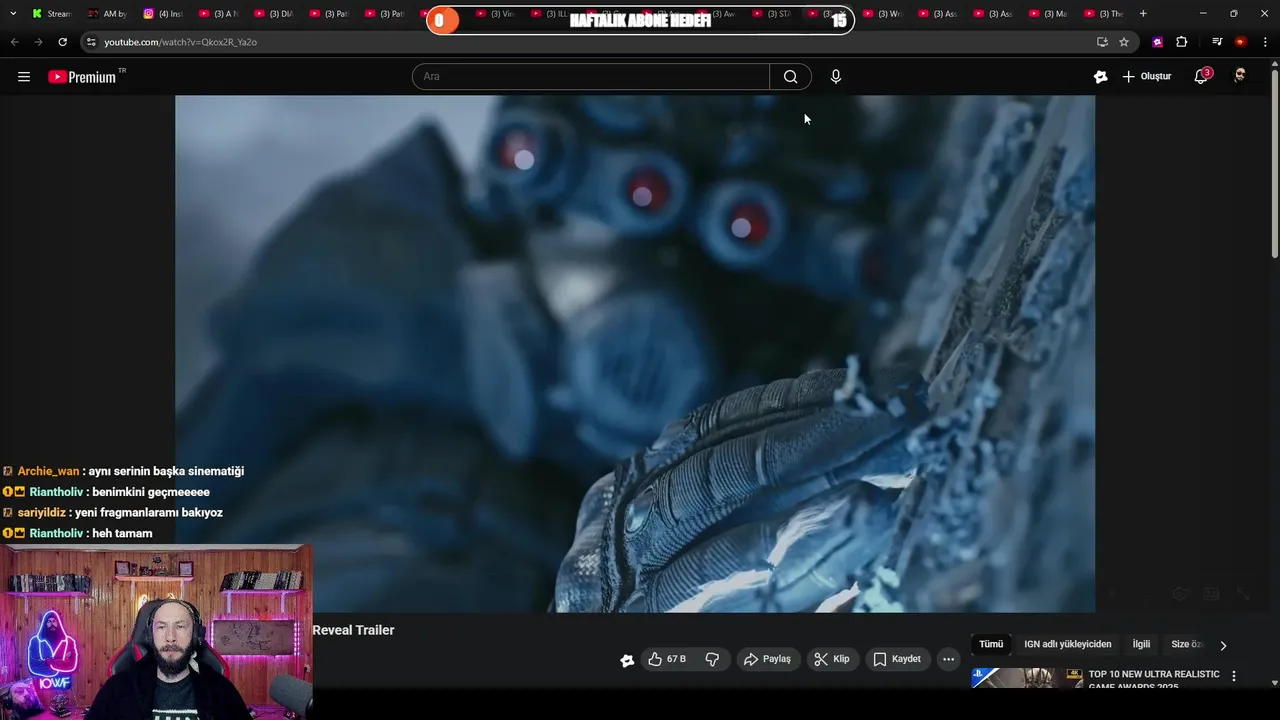Select the IGN adlı yükleyiciden chip
This screenshot has width=1280, height=720.
coord(1067,645)
